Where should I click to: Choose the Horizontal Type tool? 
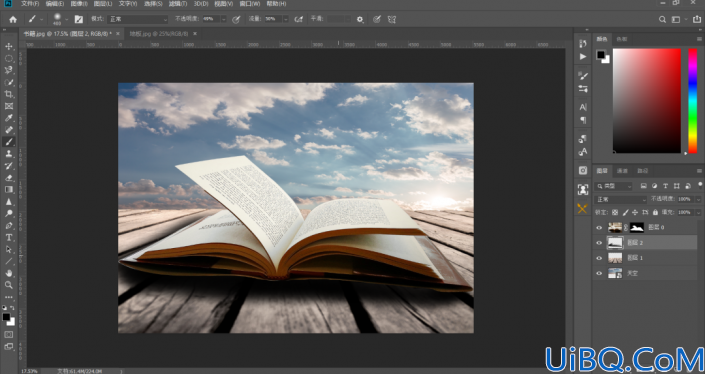tap(9, 237)
